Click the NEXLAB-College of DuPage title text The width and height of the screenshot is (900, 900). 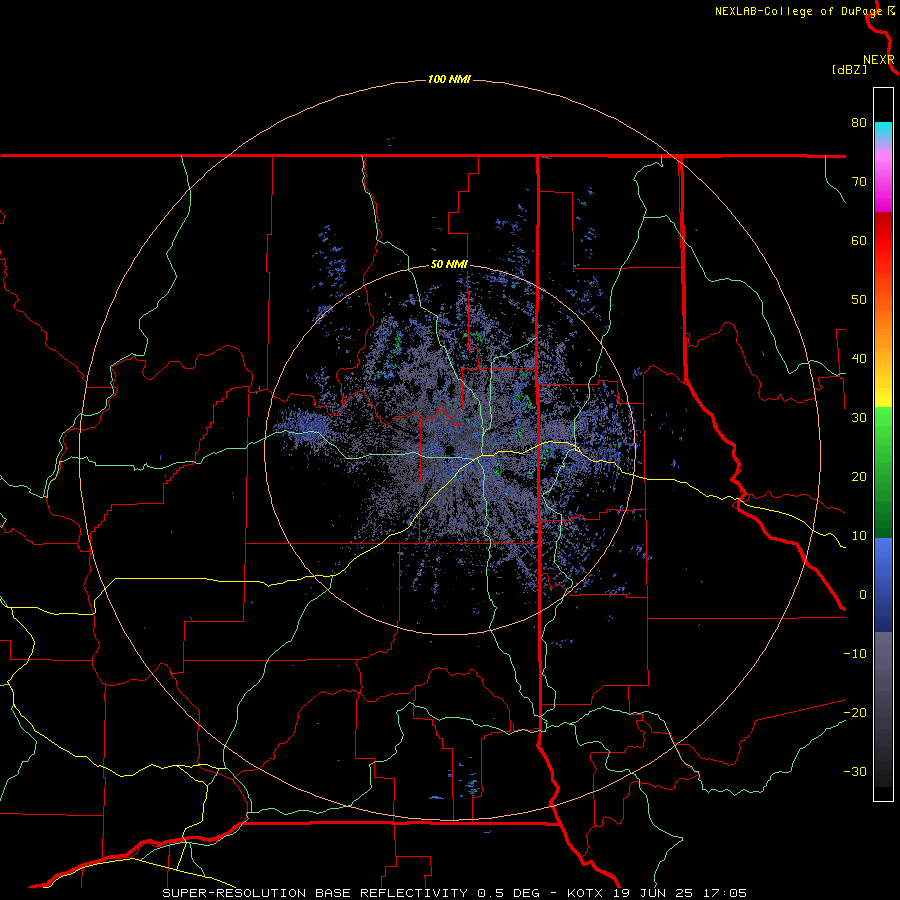pos(799,11)
